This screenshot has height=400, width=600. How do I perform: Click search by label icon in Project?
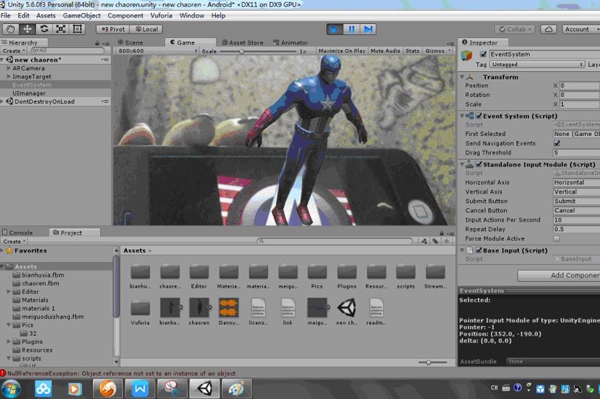click(435, 241)
